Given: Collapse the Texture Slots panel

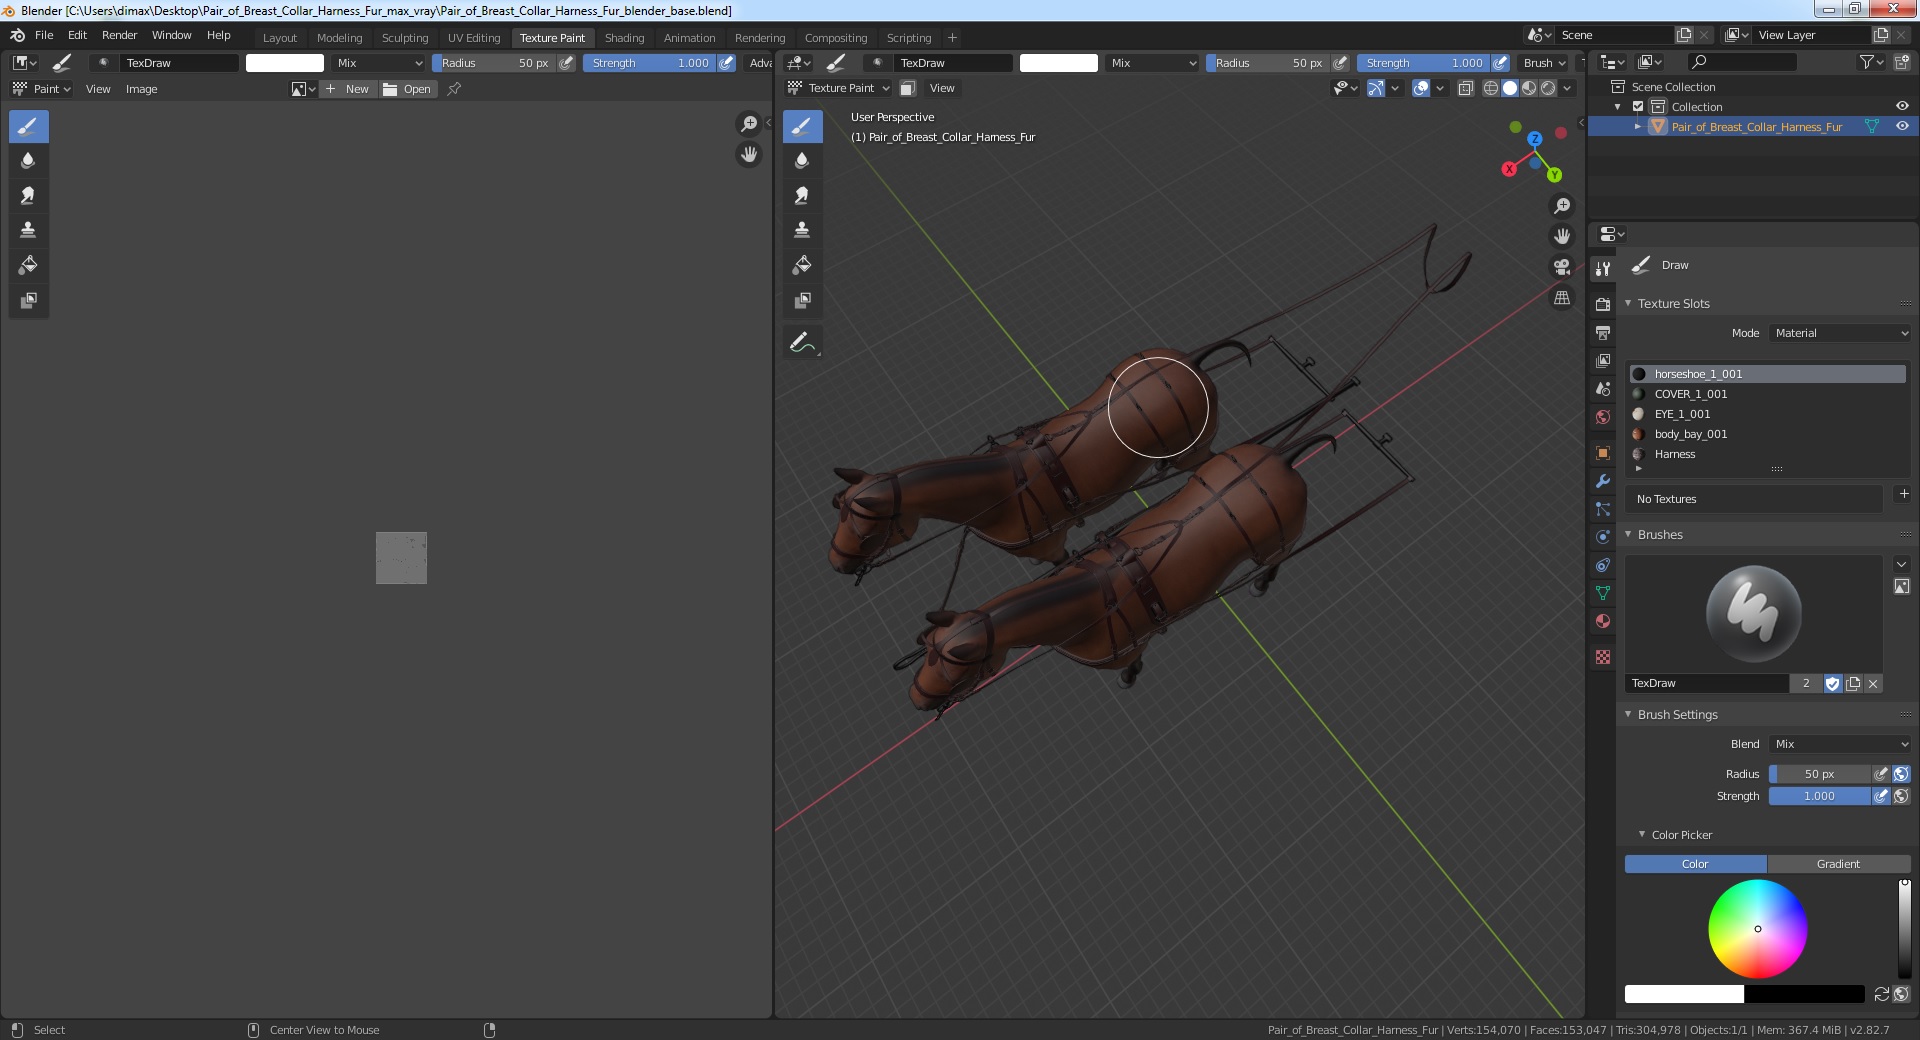Looking at the screenshot, I should (x=1628, y=303).
